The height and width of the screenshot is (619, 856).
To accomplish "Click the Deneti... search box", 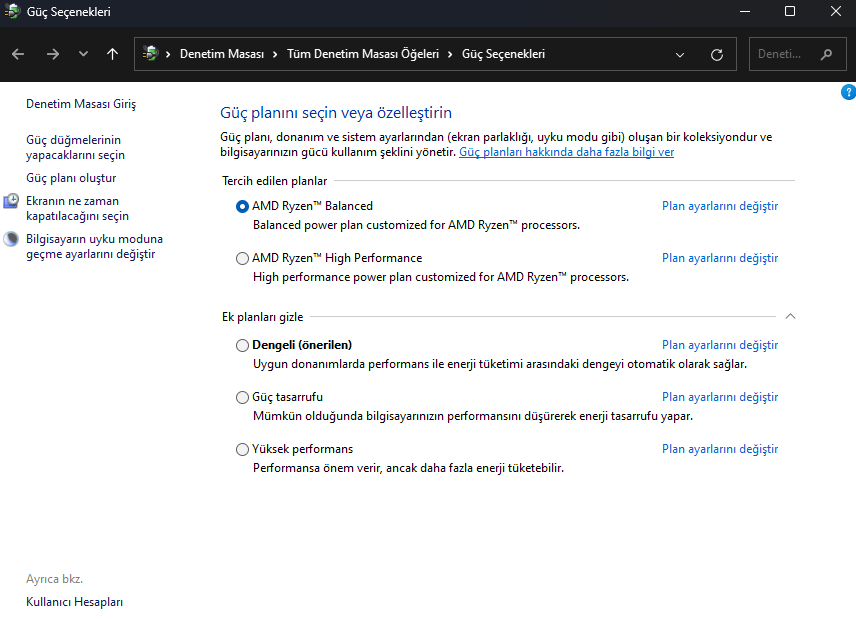I will click(x=798, y=54).
